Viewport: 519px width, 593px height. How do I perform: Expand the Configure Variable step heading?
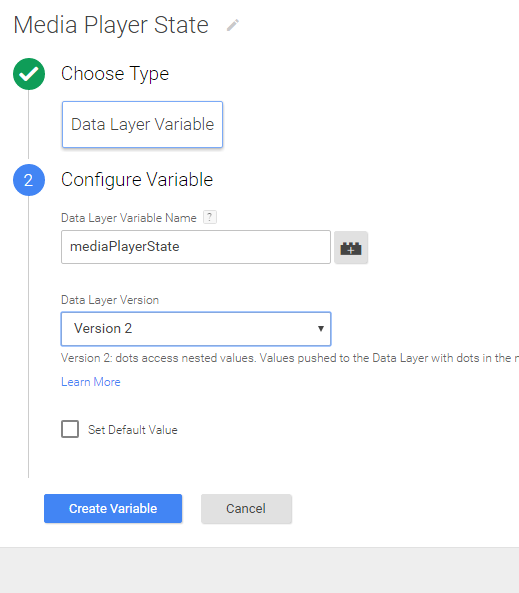137,180
